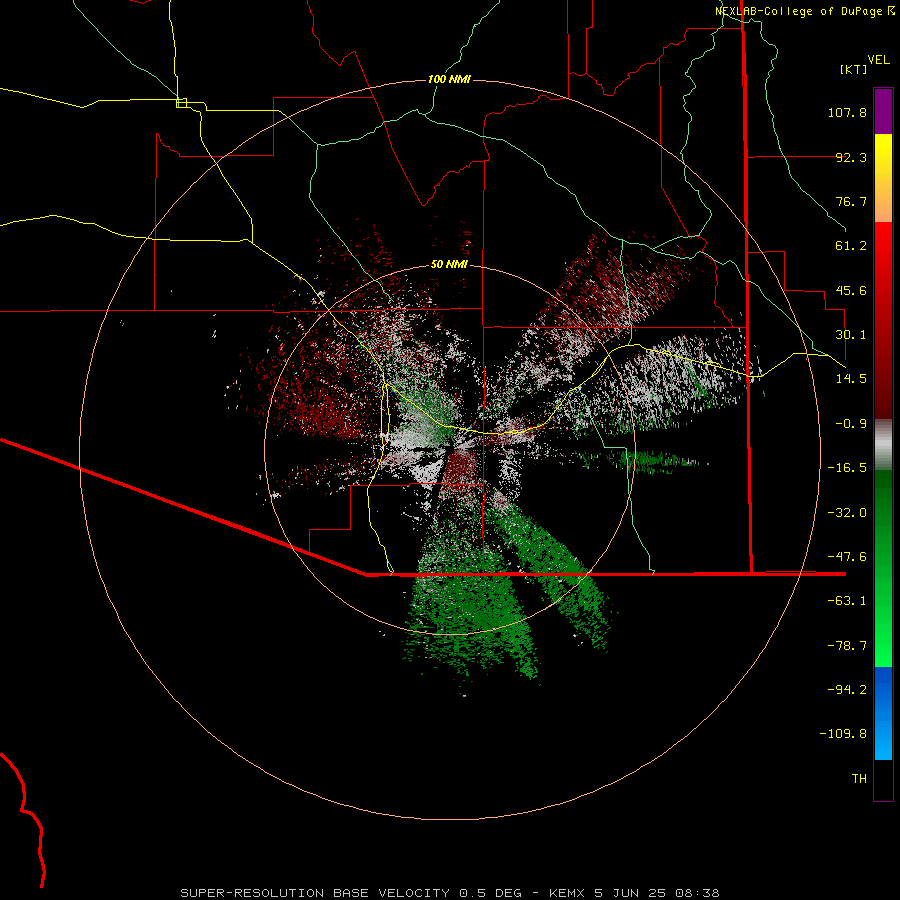Click the -47.6 legend value
Image resolution: width=900 pixels, height=900 pixels.
pos(847,557)
